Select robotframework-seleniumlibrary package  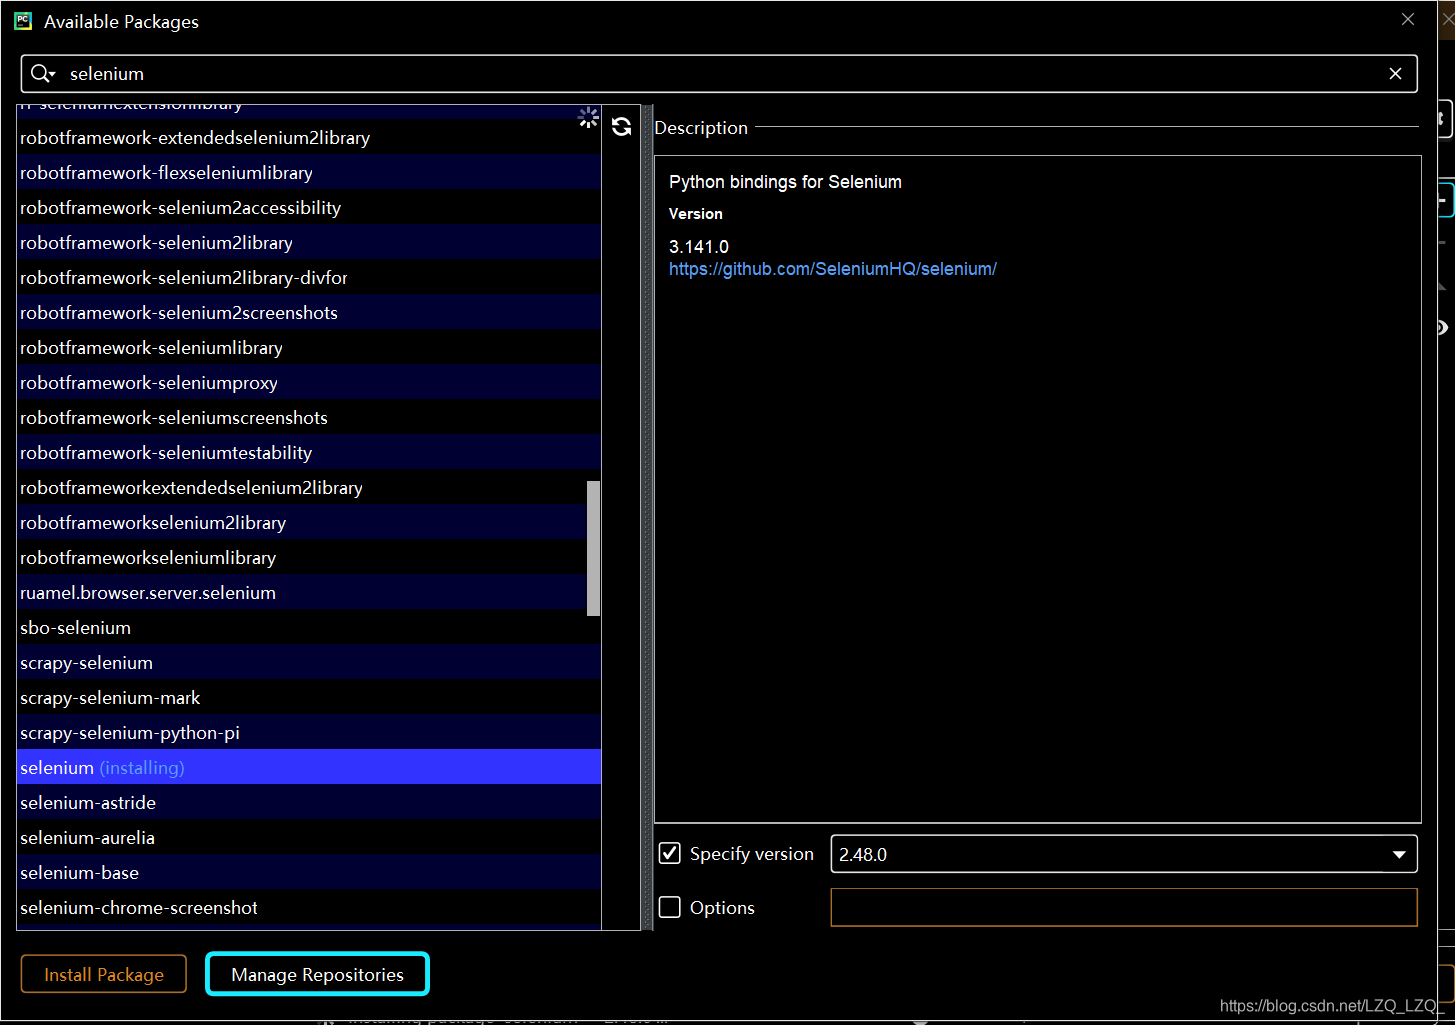(309, 347)
